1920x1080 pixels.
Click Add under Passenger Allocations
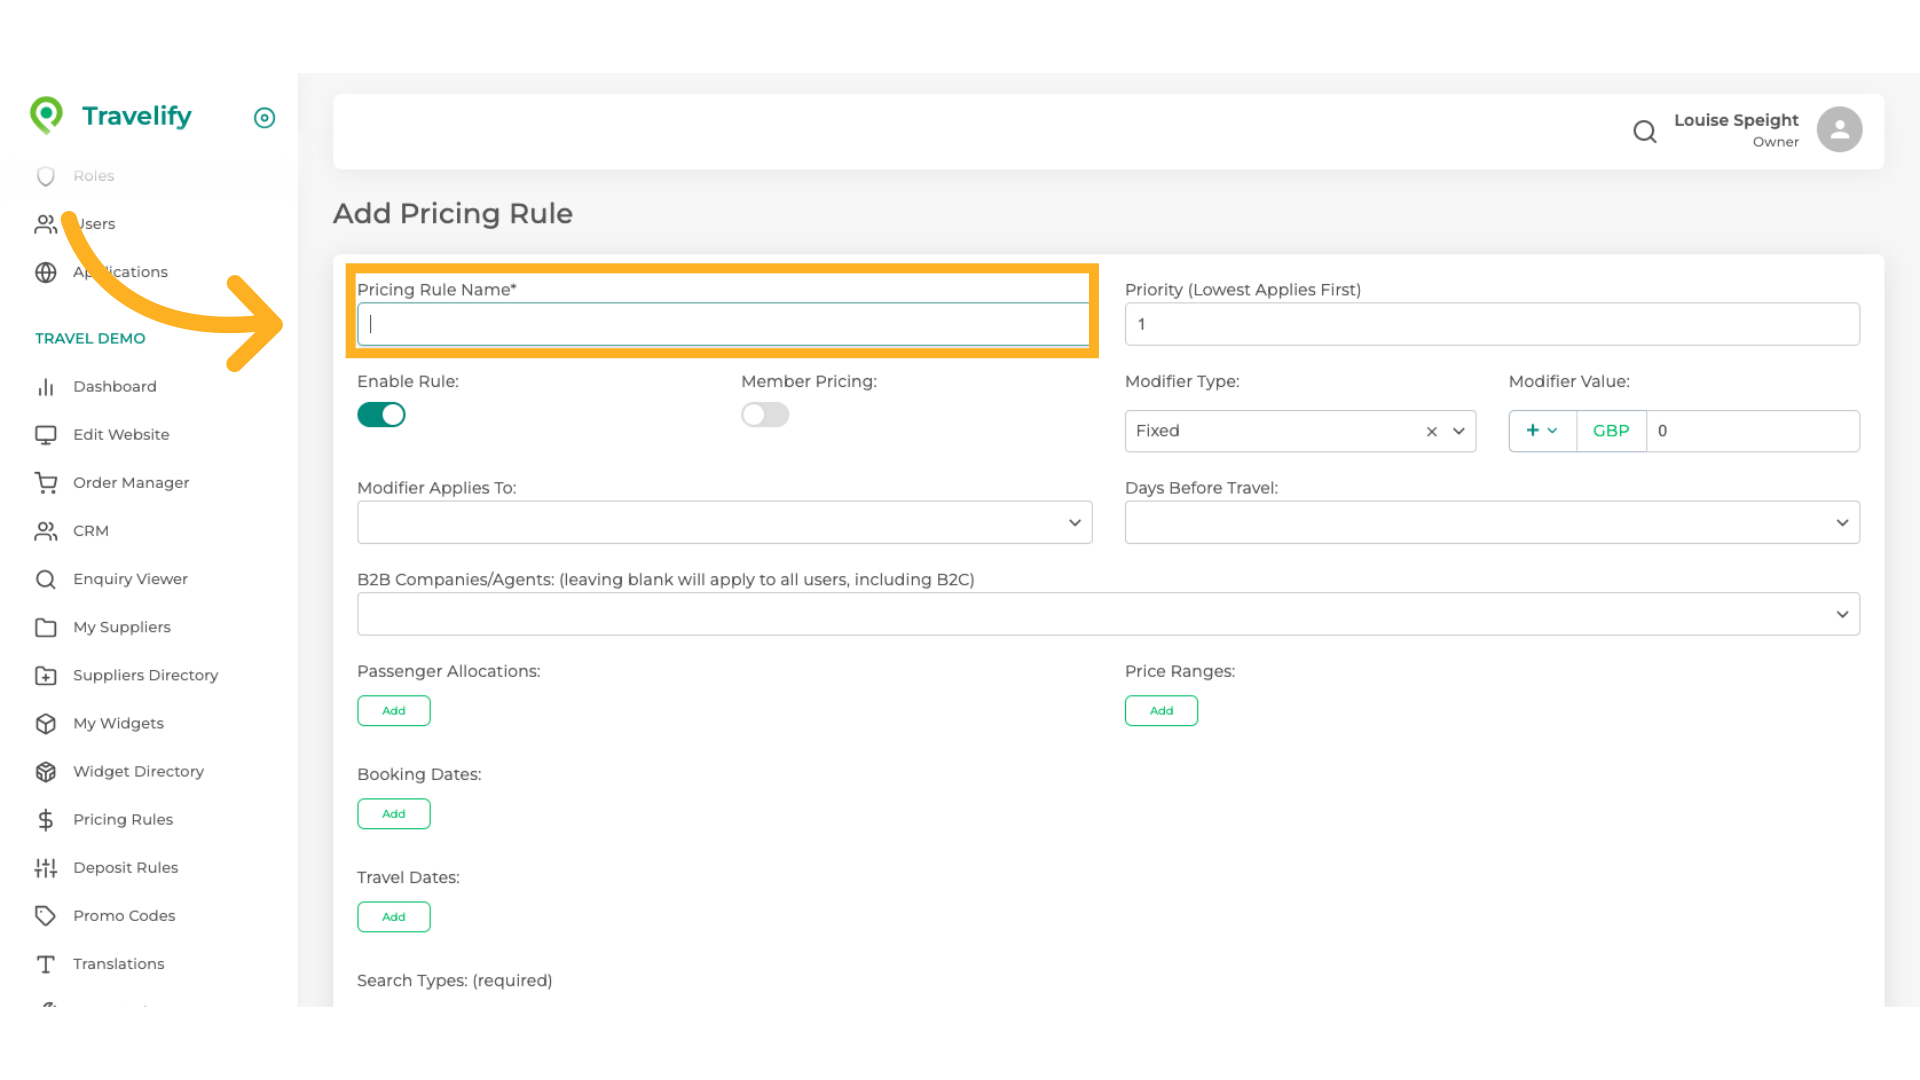click(394, 711)
